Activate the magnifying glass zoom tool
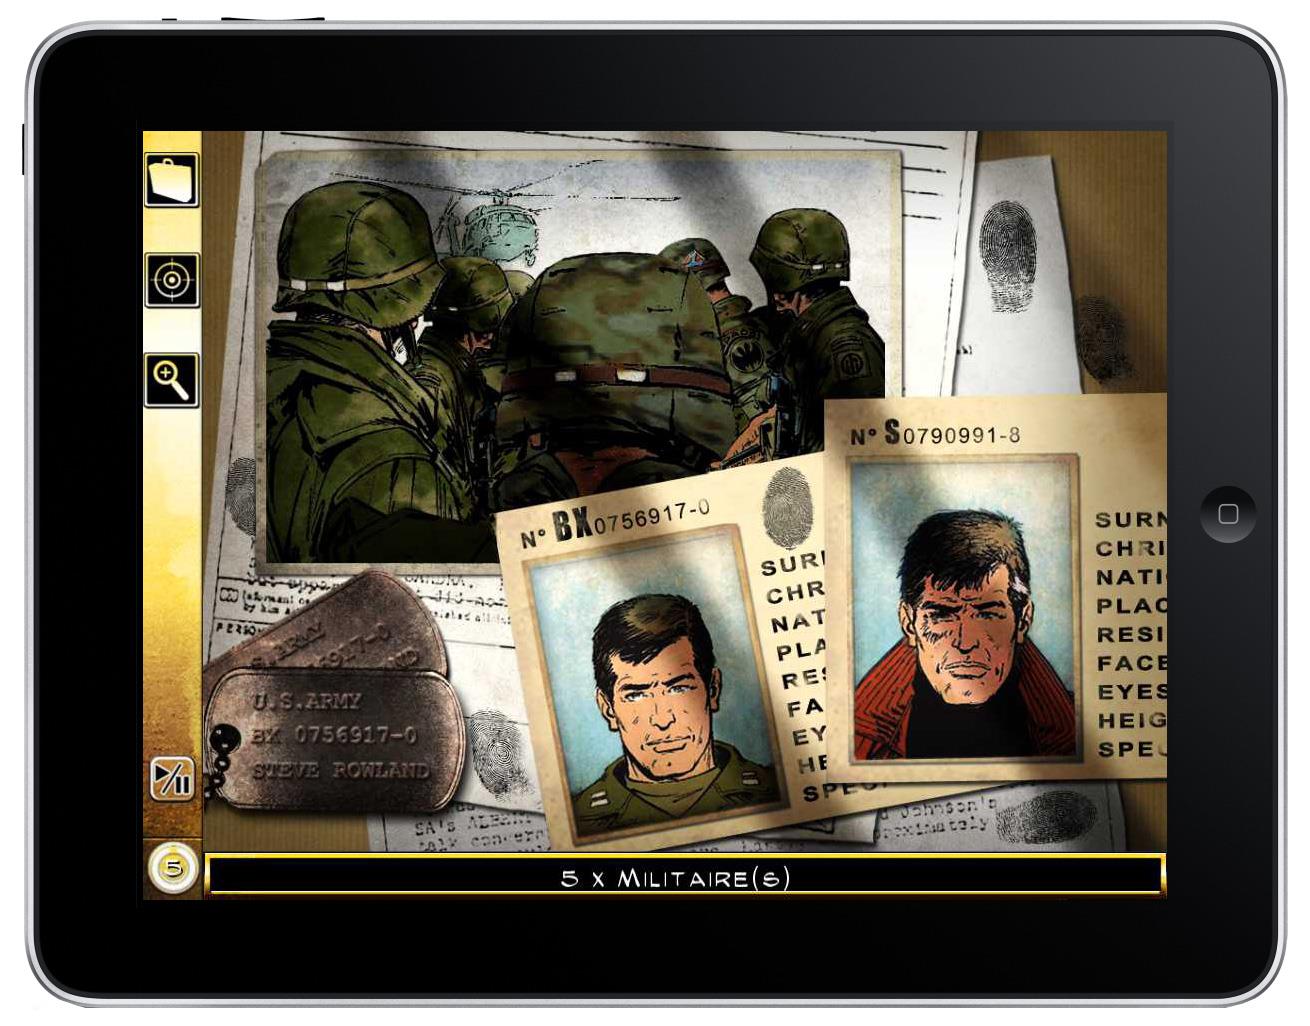Image resolution: width=1310 pixels, height=1026 pixels. point(171,380)
